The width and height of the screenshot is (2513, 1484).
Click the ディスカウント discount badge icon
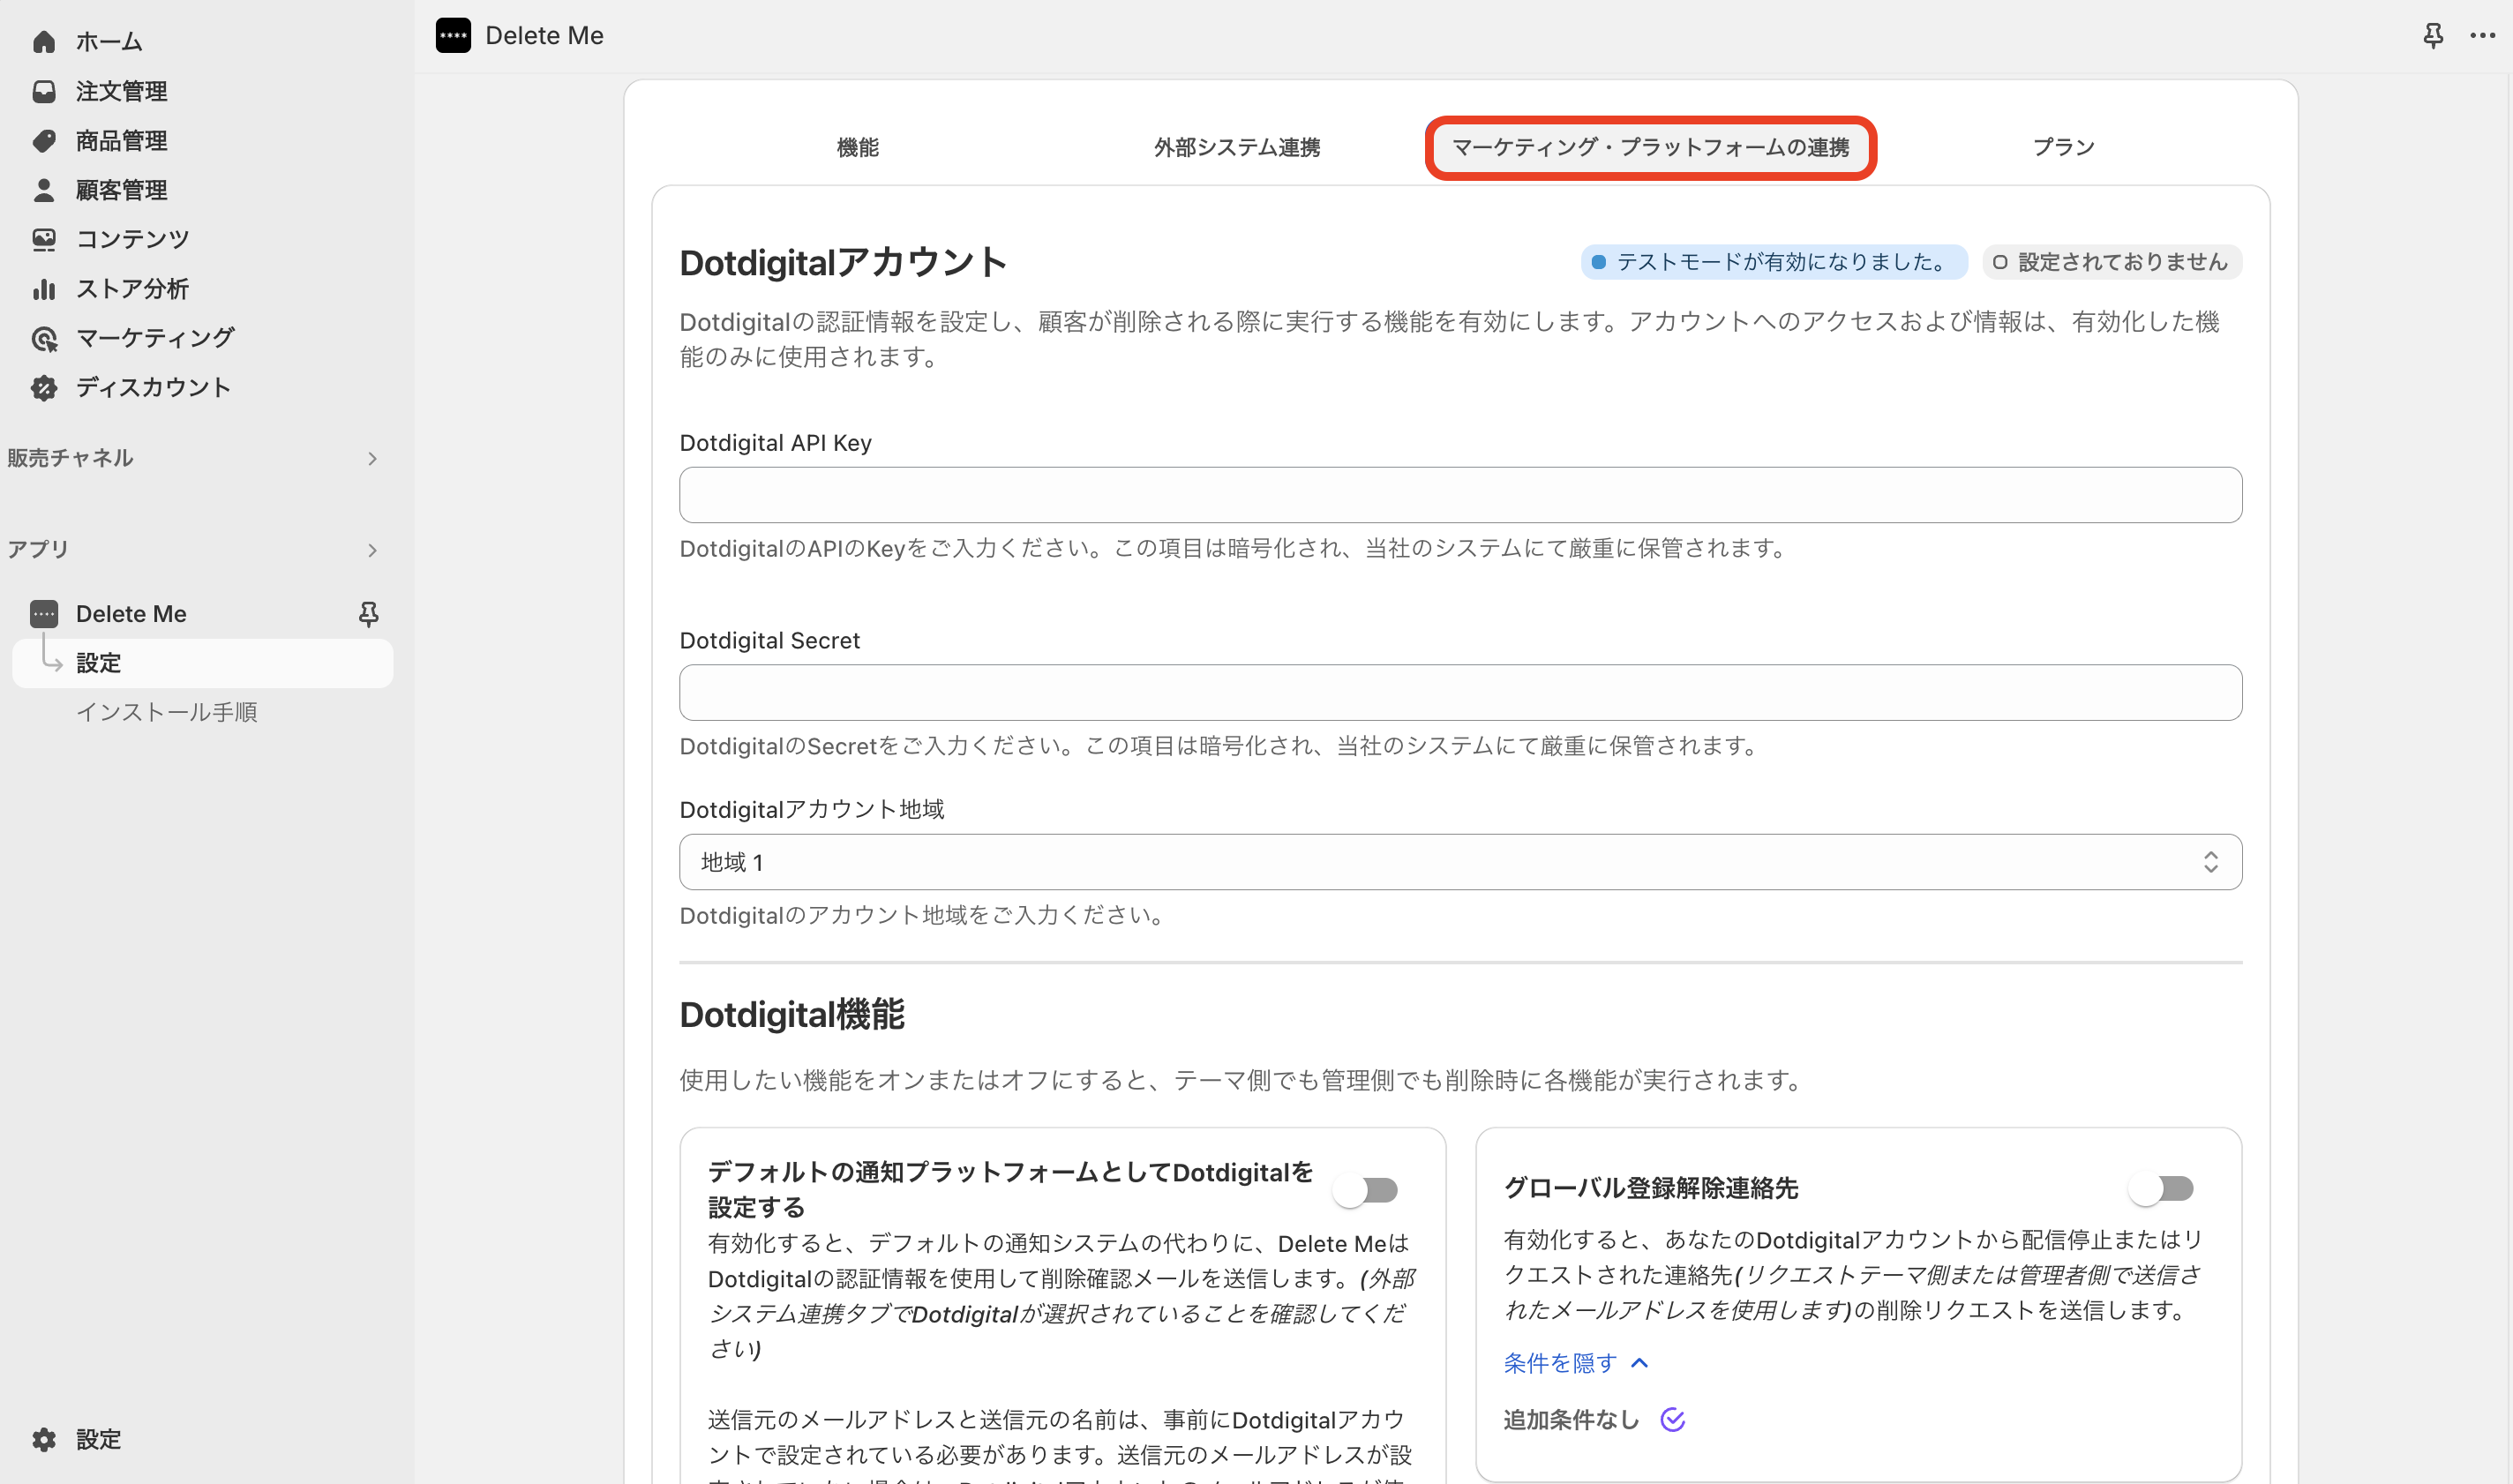coord(44,388)
